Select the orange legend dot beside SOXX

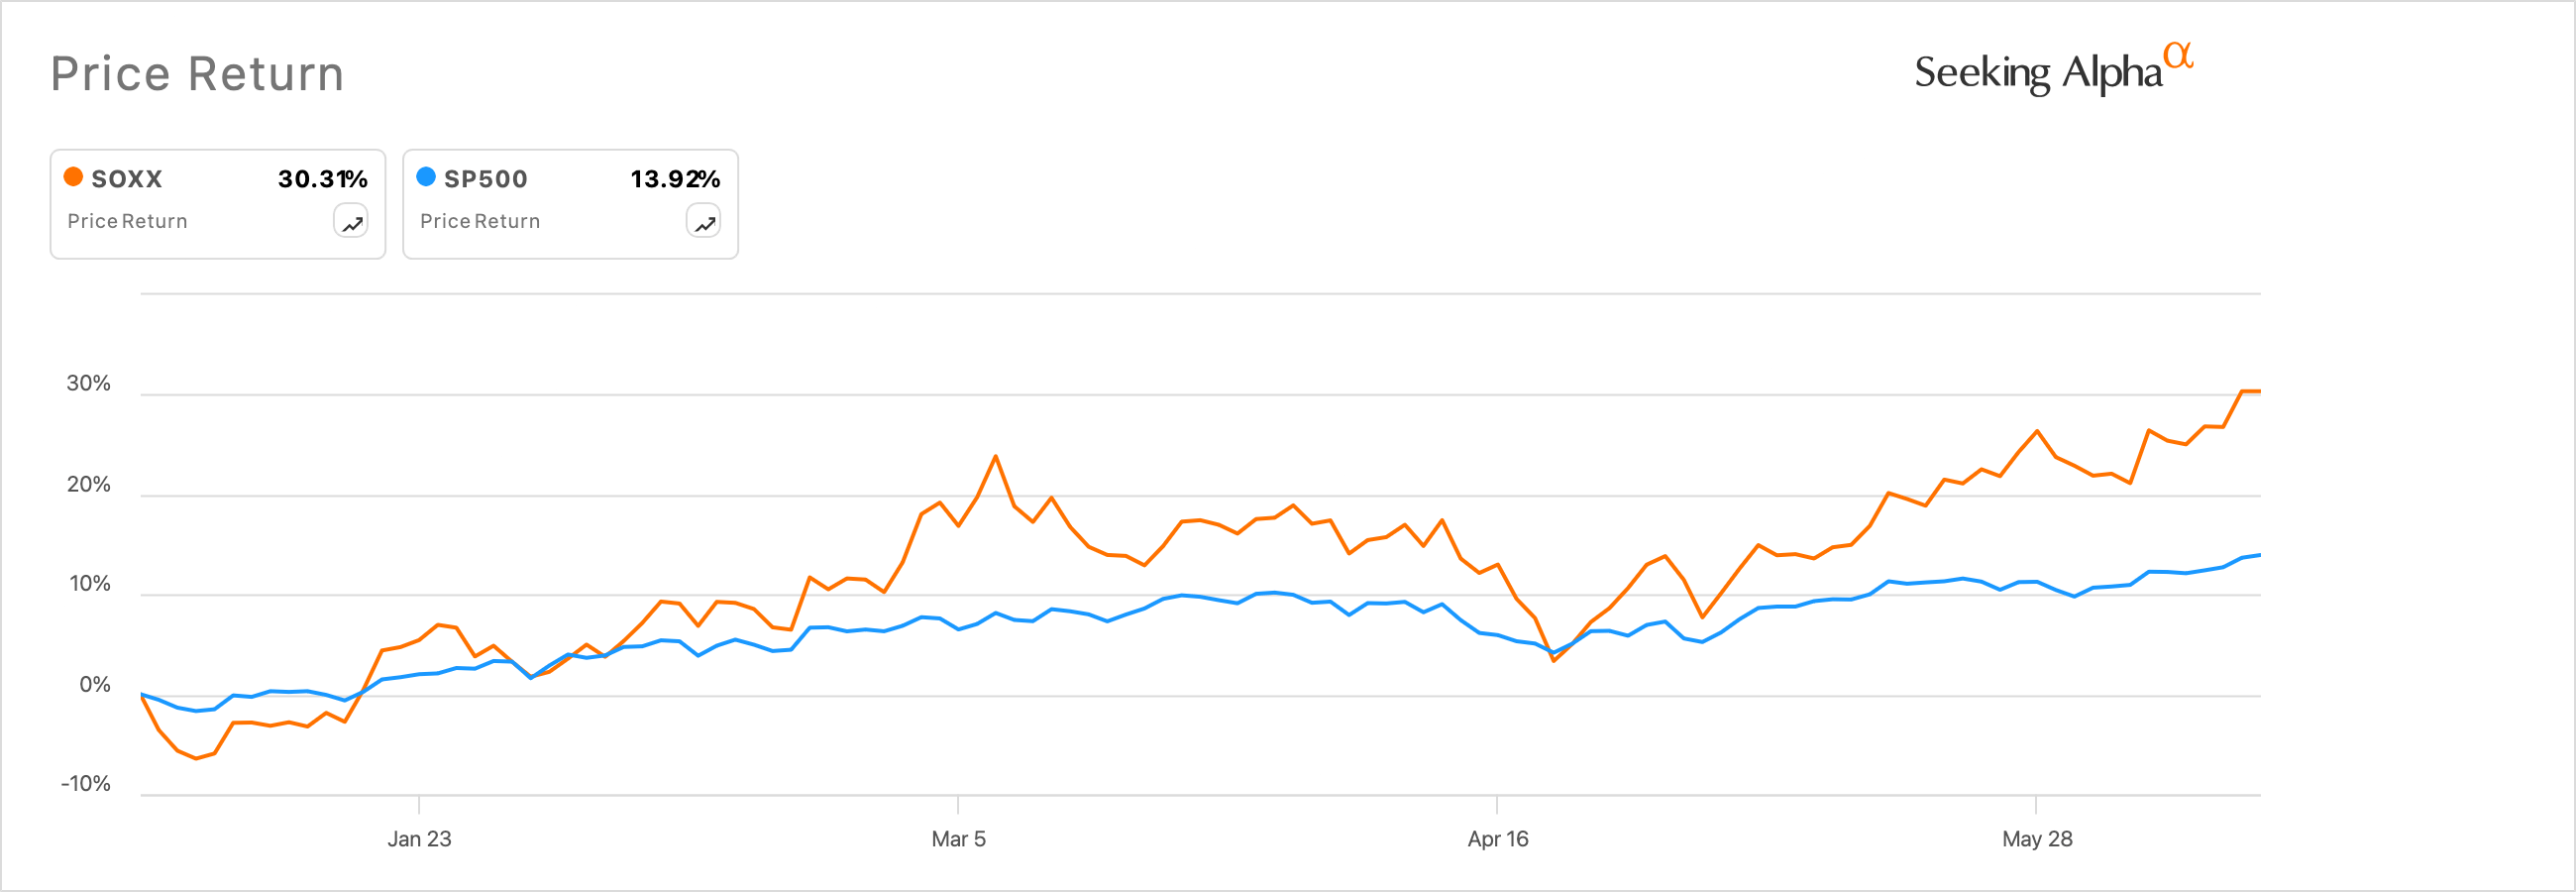pos(72,176)
